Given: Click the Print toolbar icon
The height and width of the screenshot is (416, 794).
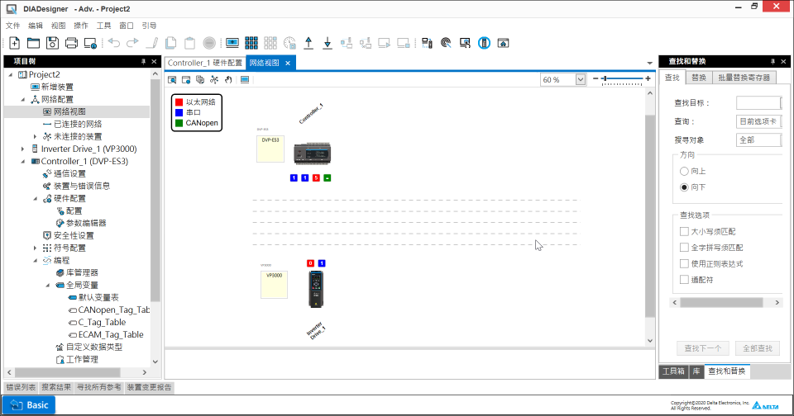Looking at the screenshot, I should tap(71, 43).
